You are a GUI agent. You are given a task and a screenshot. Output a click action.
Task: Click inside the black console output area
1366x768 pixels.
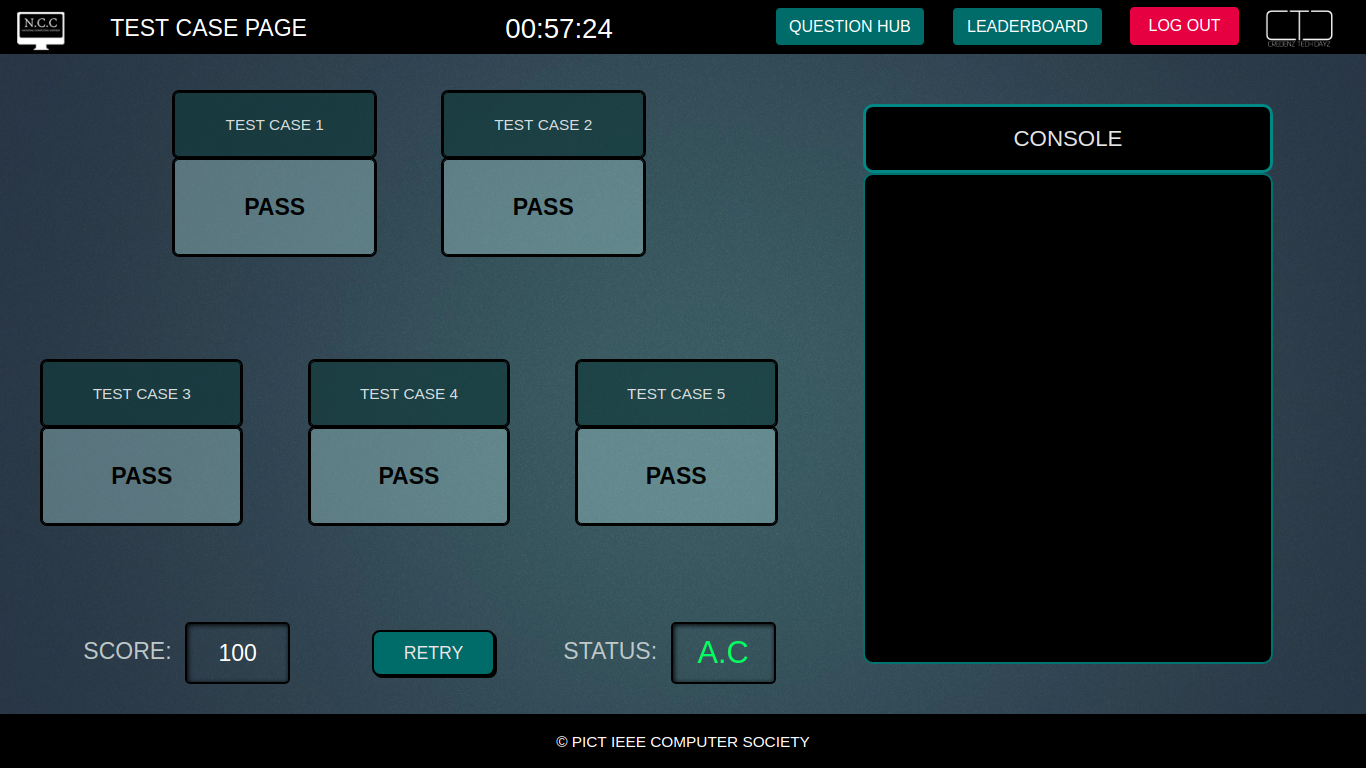[x=1068, y=419]
